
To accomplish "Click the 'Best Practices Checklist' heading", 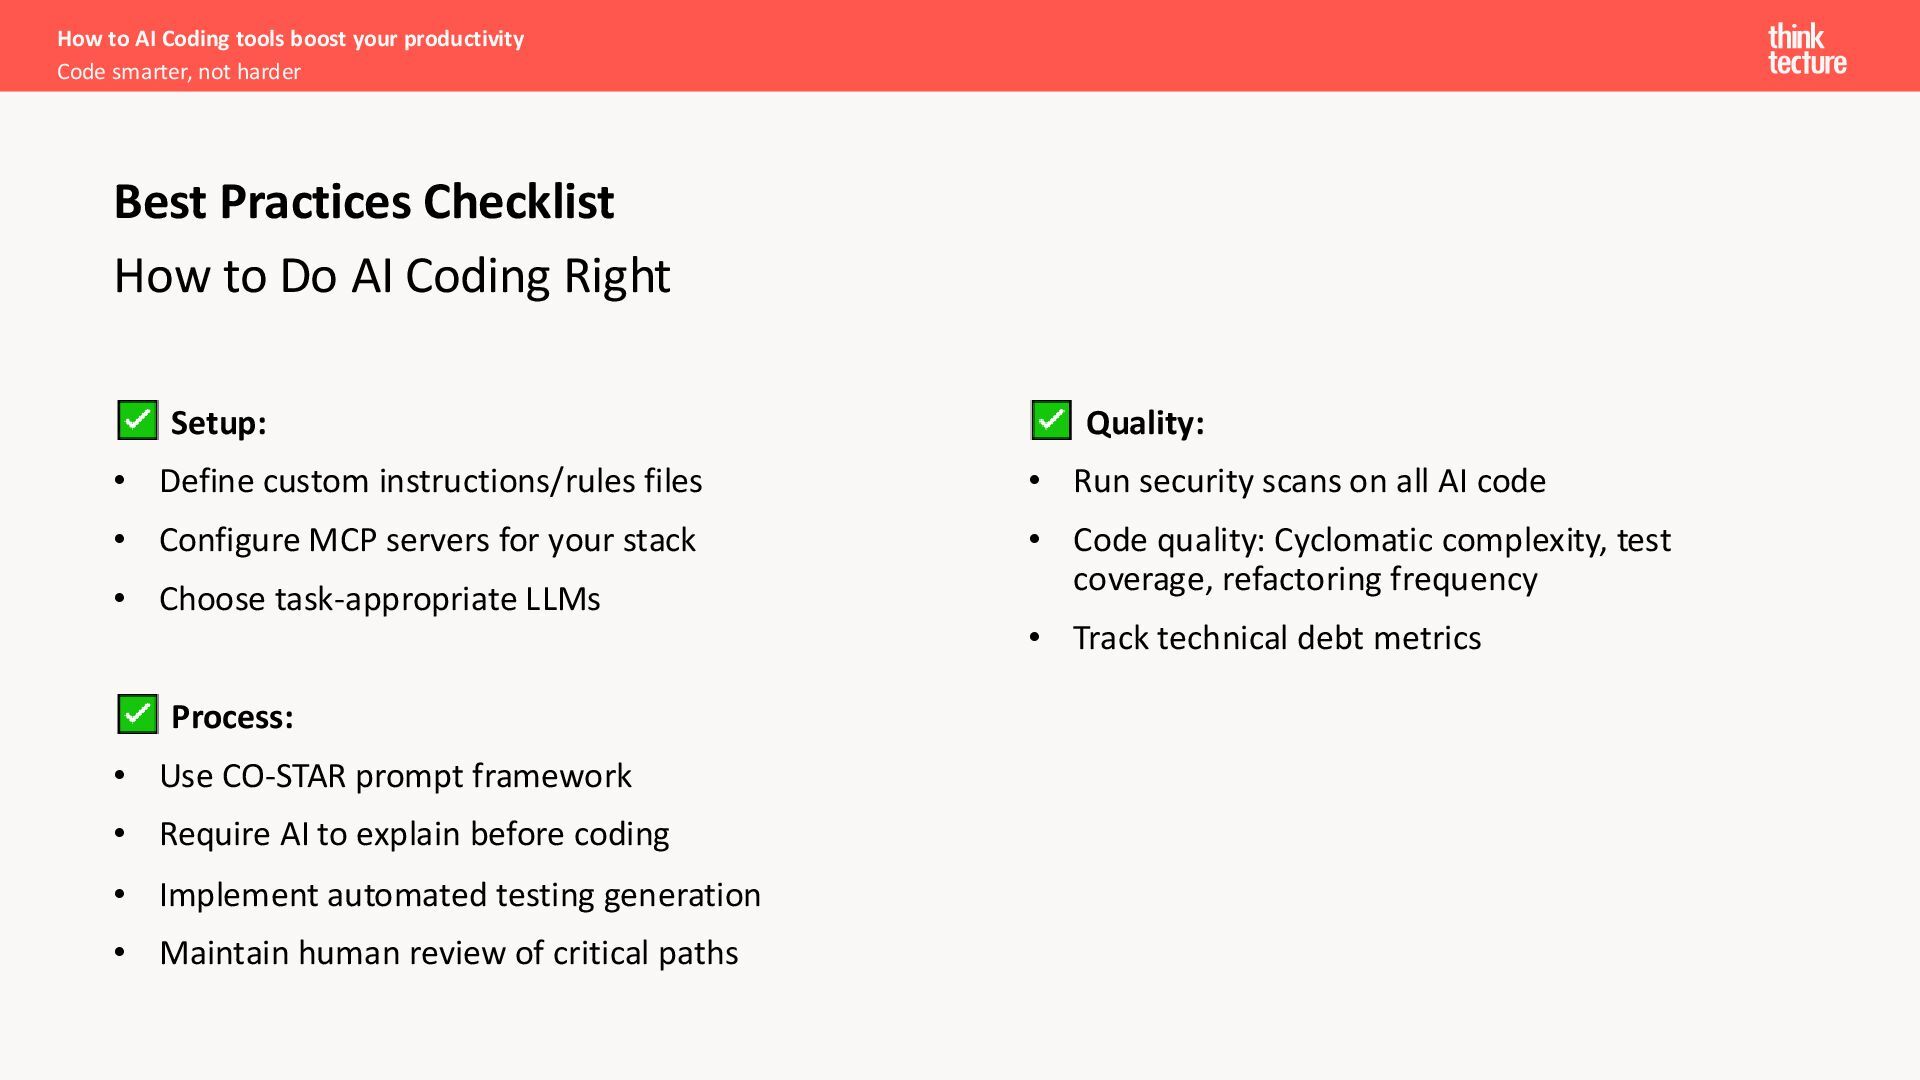I will (363, 202).
